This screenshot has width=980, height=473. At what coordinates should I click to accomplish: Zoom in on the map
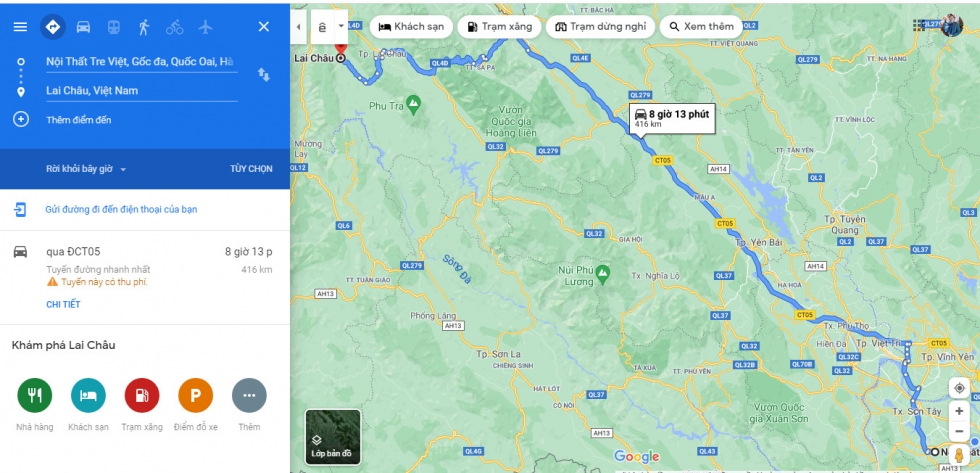959,411
